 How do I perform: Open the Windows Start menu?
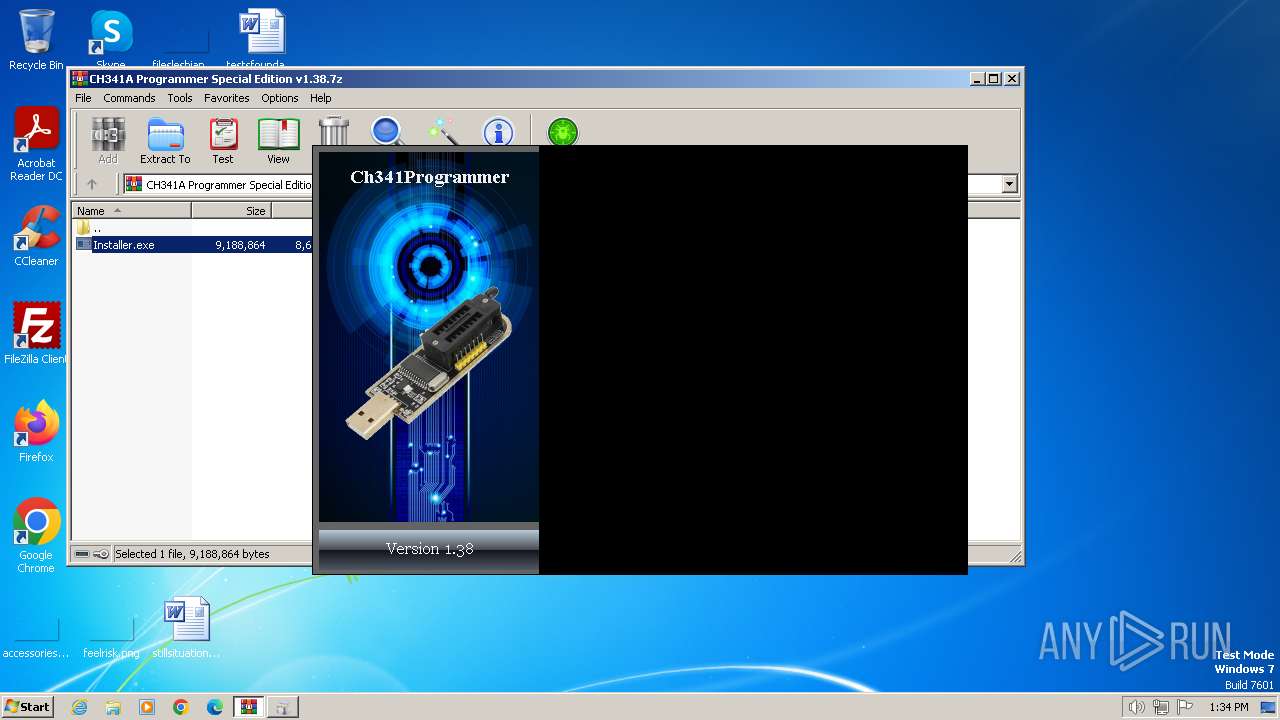coord(27,707)
